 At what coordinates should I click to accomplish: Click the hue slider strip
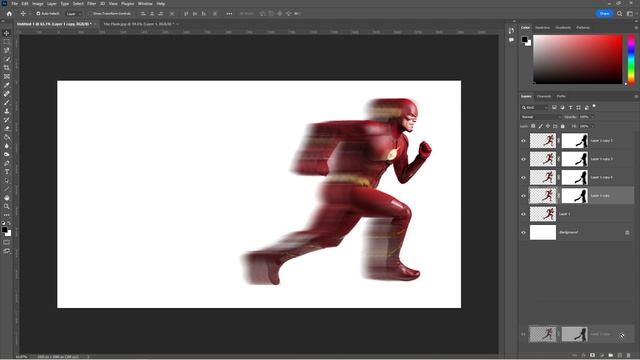pos(631,59)
